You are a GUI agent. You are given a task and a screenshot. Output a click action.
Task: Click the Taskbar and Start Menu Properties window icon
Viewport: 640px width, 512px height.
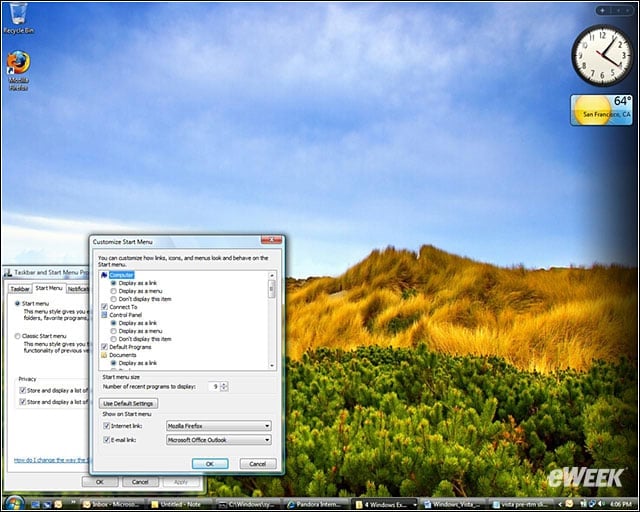pos(8,272)
